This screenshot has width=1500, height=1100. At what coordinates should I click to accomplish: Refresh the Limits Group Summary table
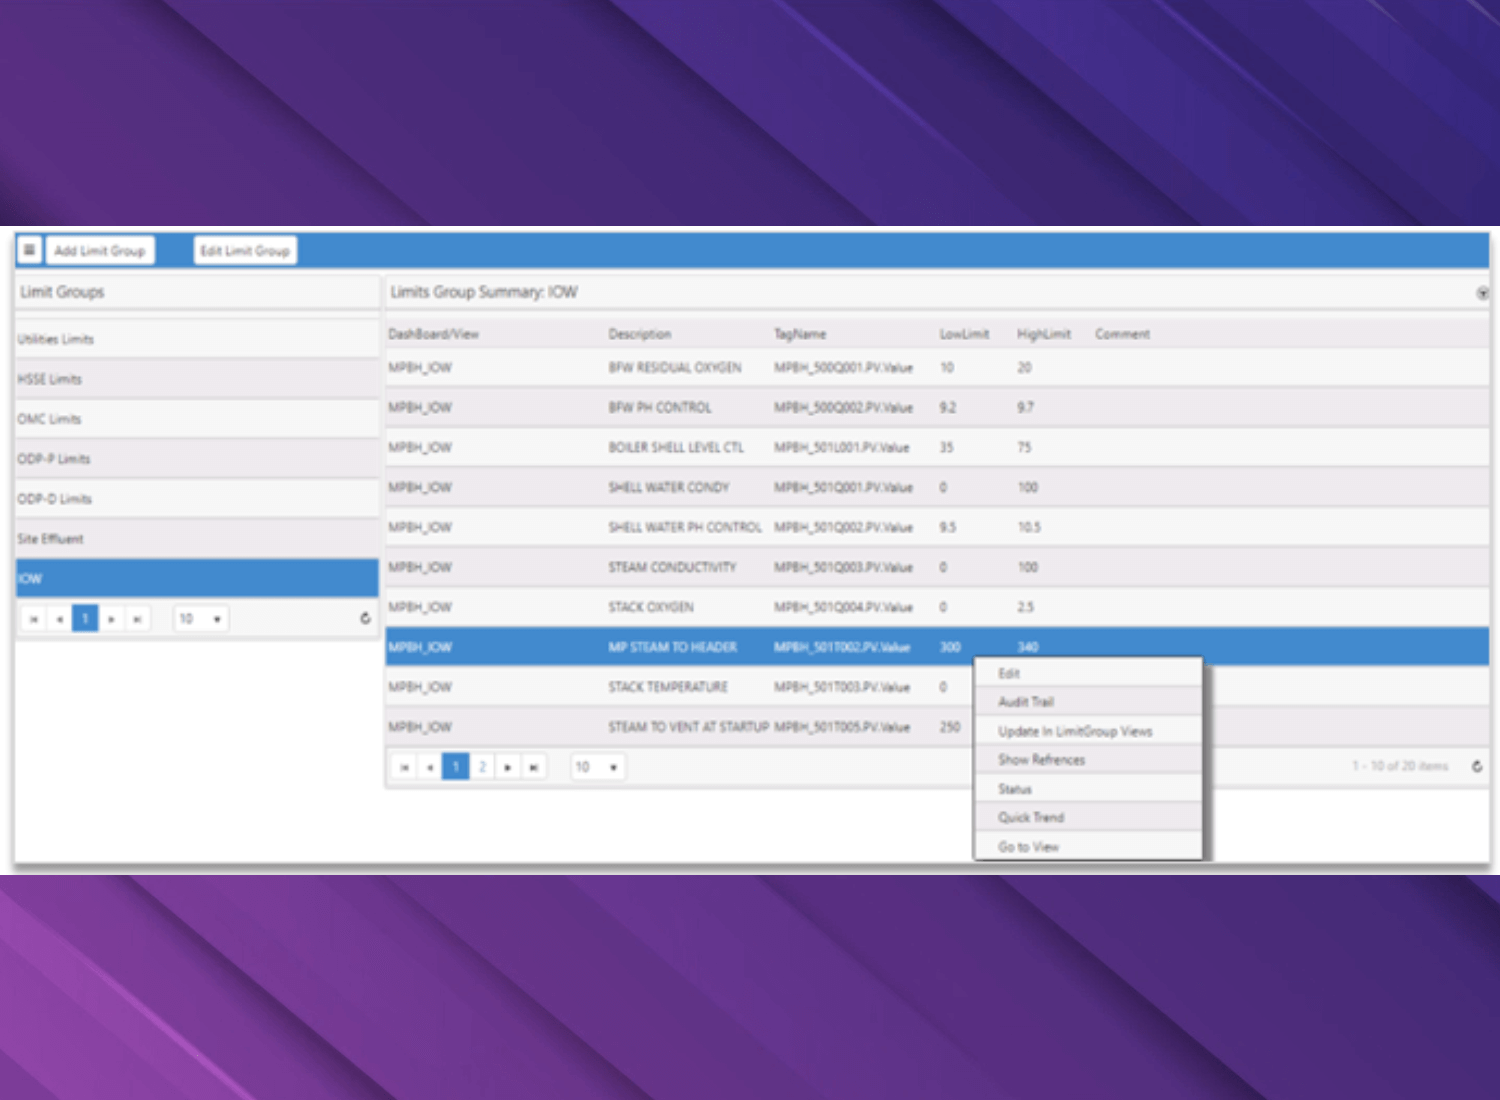click(x=1476, y=767)
